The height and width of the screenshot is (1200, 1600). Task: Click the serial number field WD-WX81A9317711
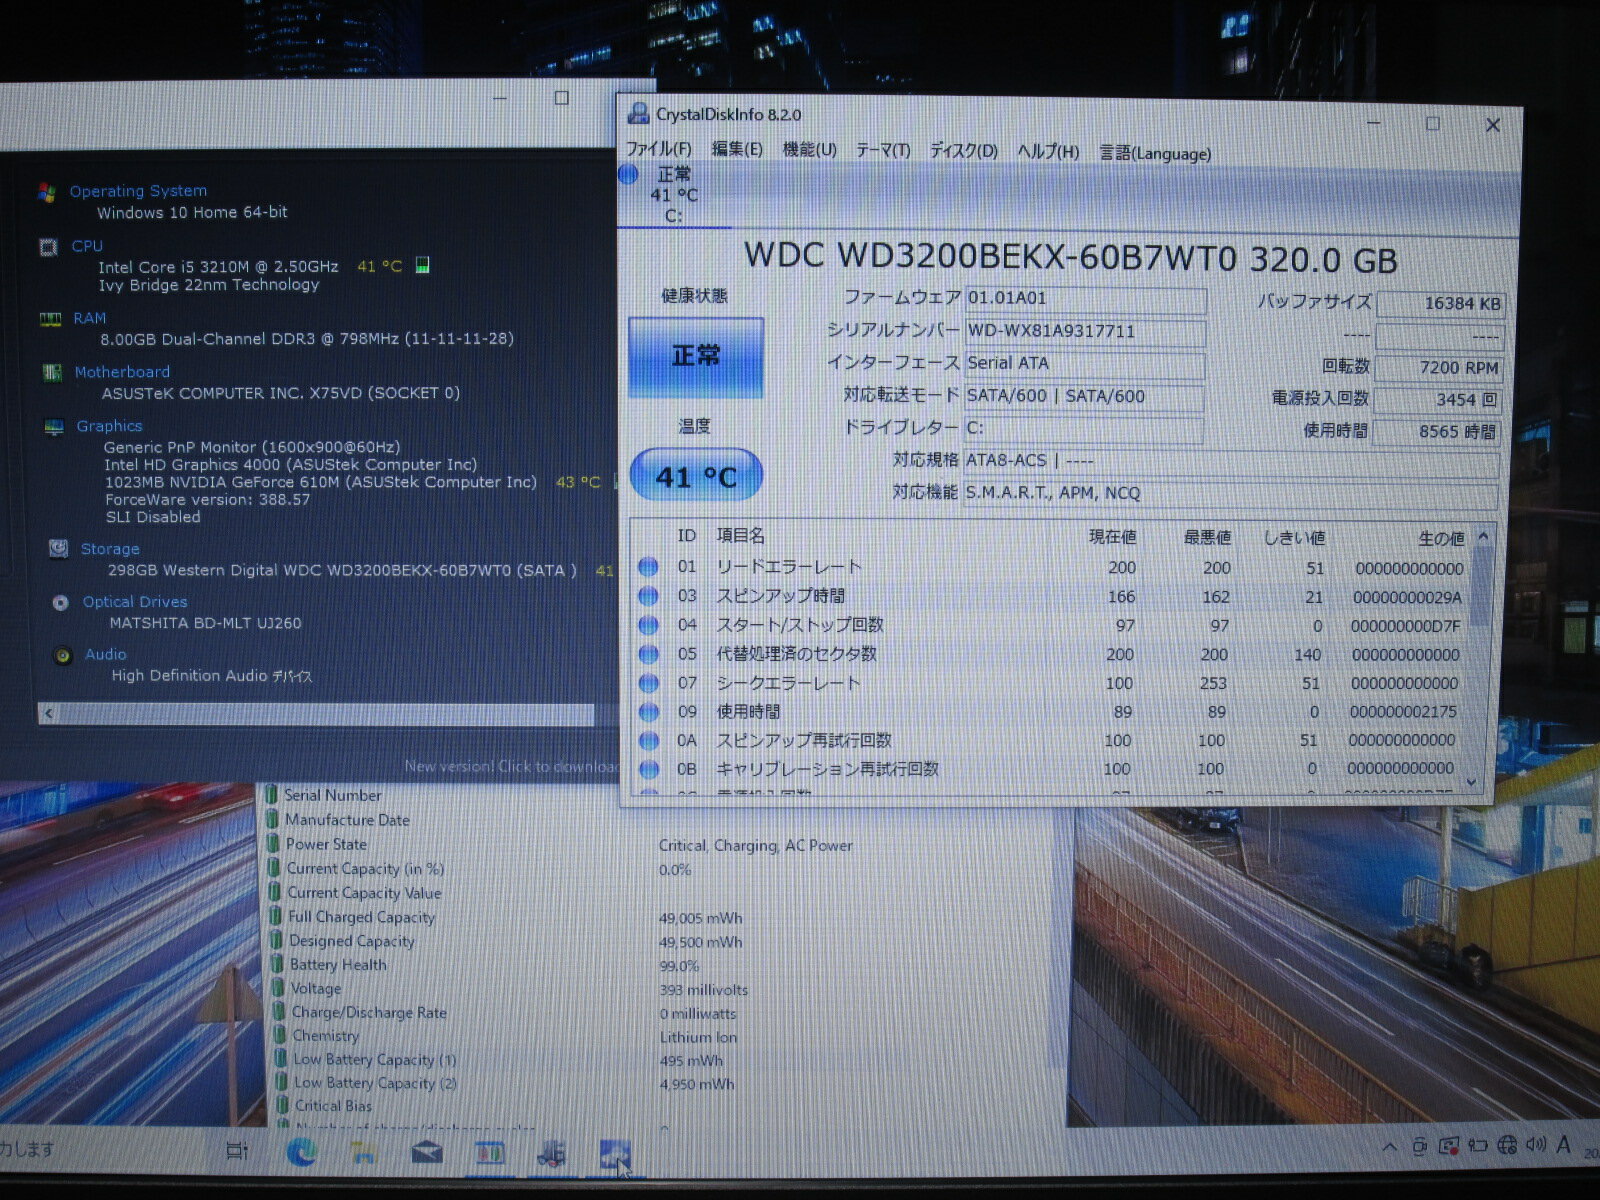[1085, 331]
